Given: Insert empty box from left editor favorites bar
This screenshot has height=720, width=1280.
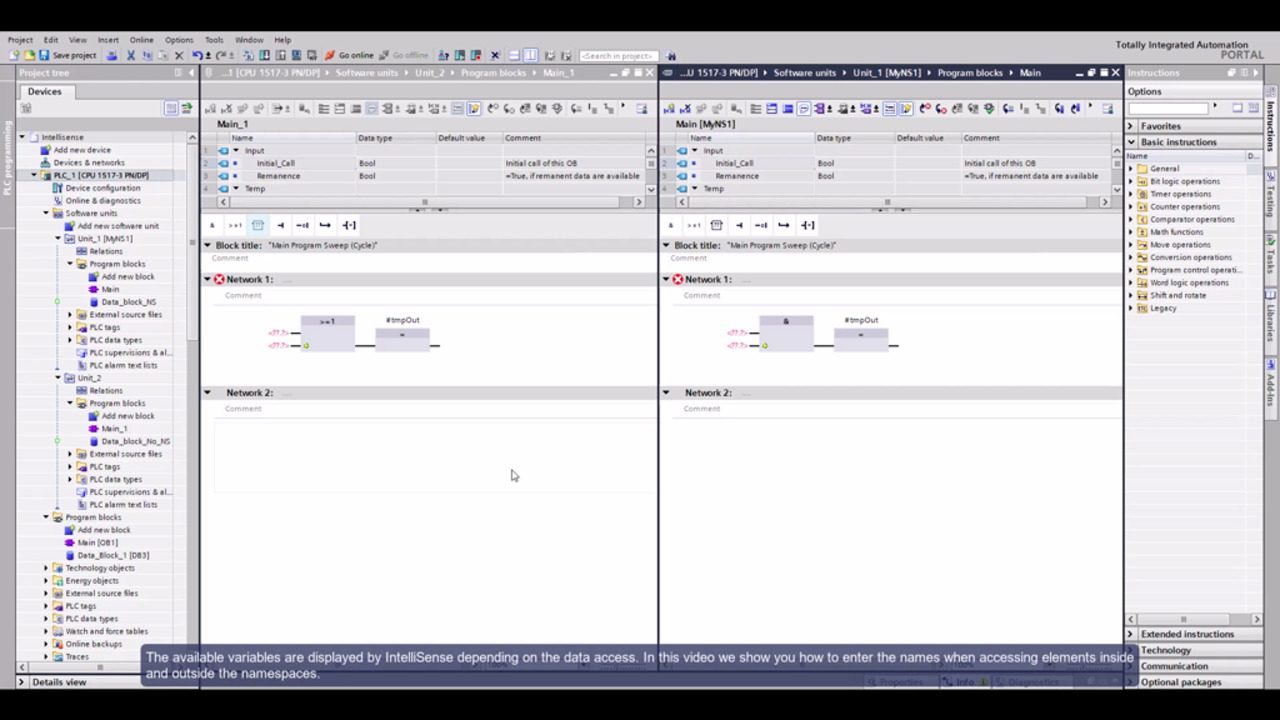Looking at the screenshot, I should (257, 225).
